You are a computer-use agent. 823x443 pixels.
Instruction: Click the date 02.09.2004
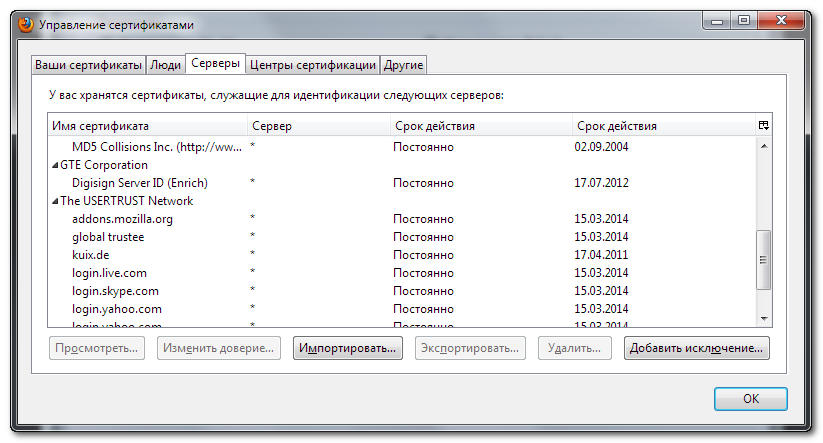click(601, 147)
